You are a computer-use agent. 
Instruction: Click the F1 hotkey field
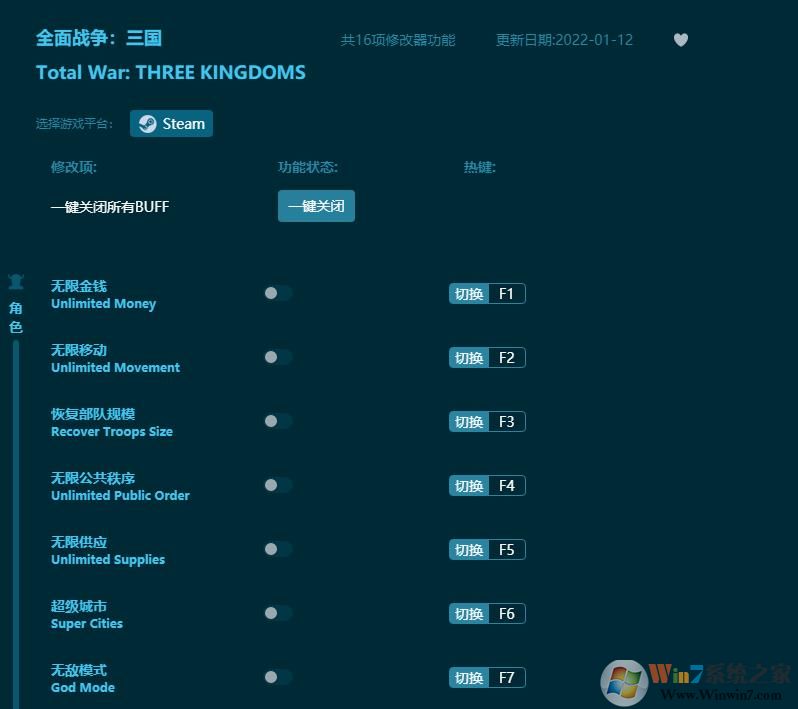tap(507, 294)
